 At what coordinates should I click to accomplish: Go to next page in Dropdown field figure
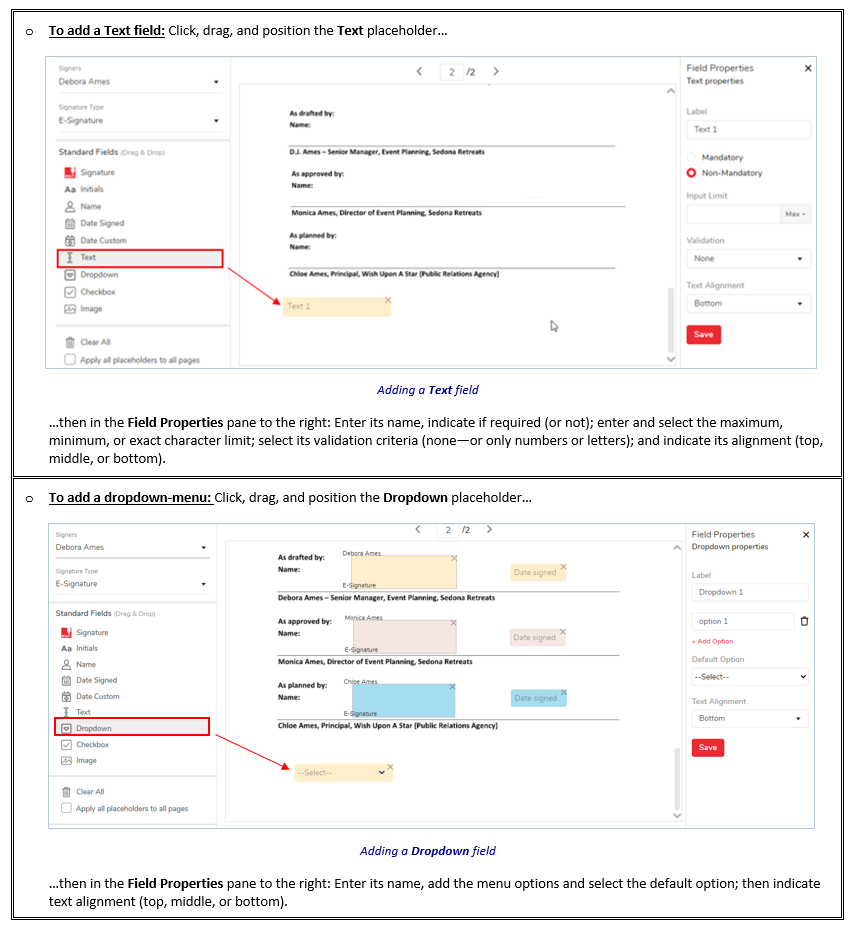[489, 529]
